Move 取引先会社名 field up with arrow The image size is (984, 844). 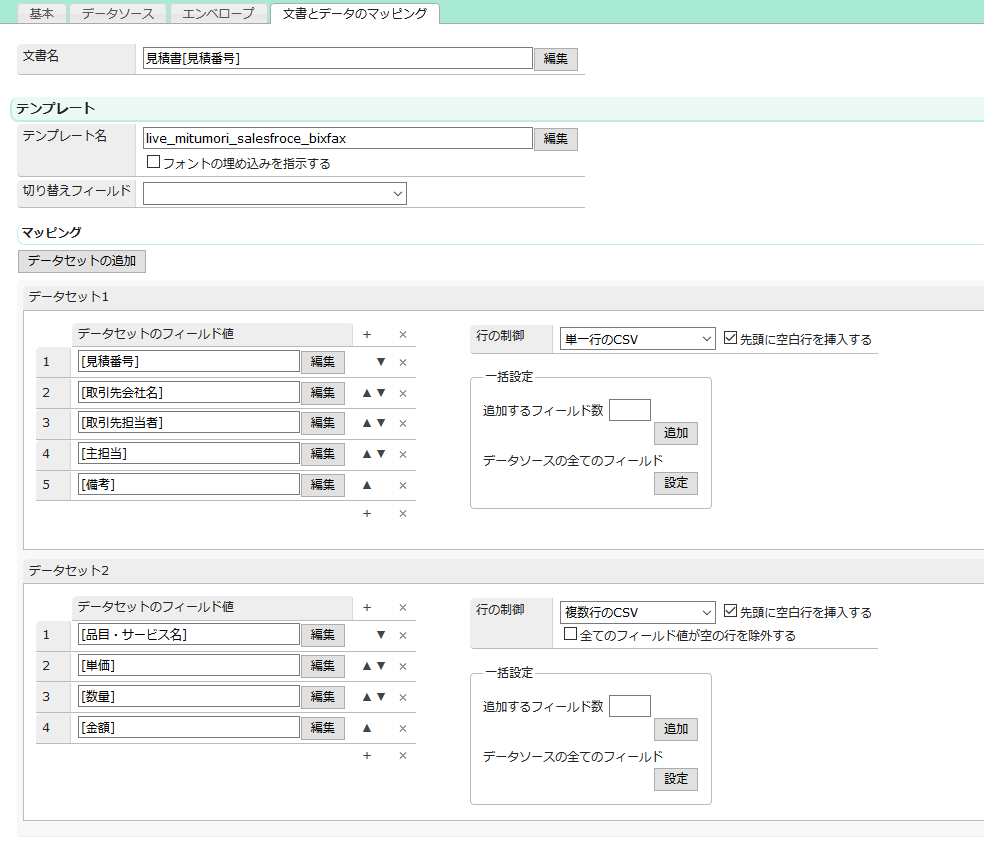point(367,393)
